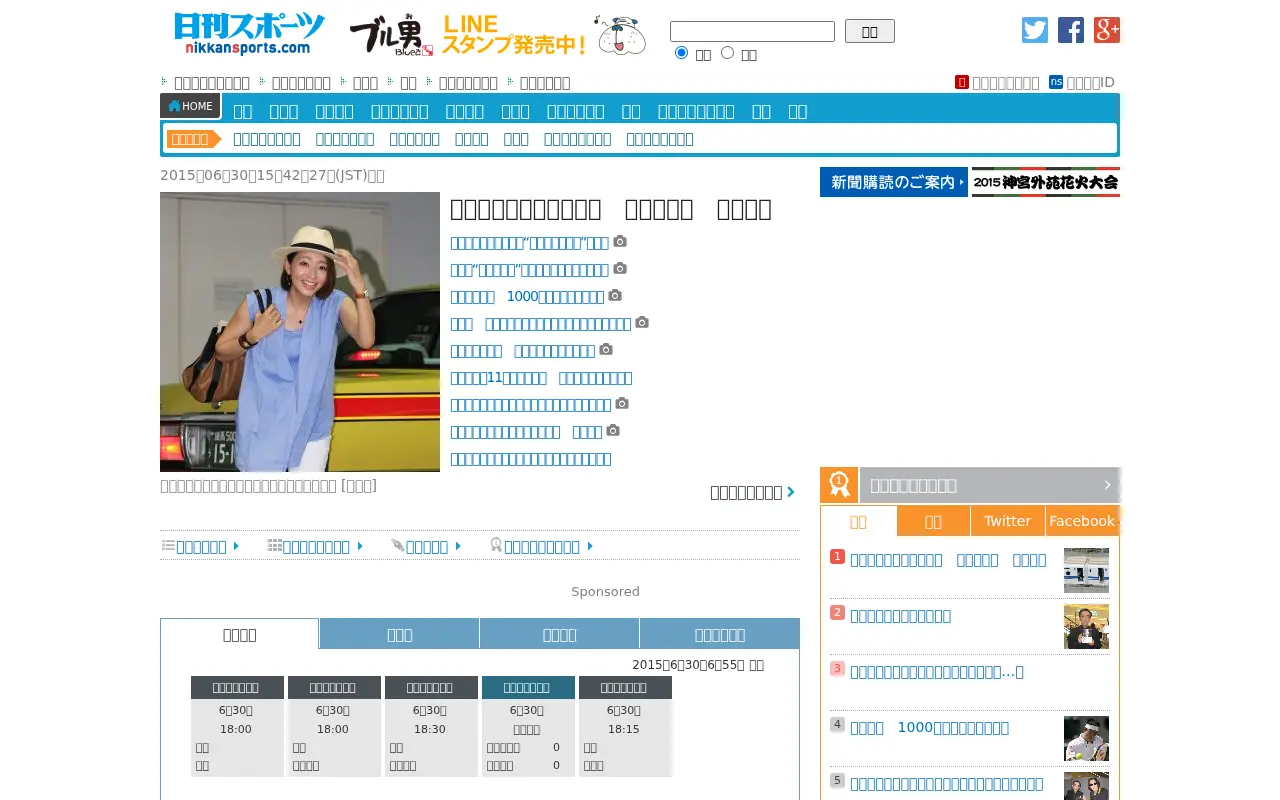Expand the ranking header using its chevron
Viewport: 1280px width, 800px height.
pos(1107,485)
